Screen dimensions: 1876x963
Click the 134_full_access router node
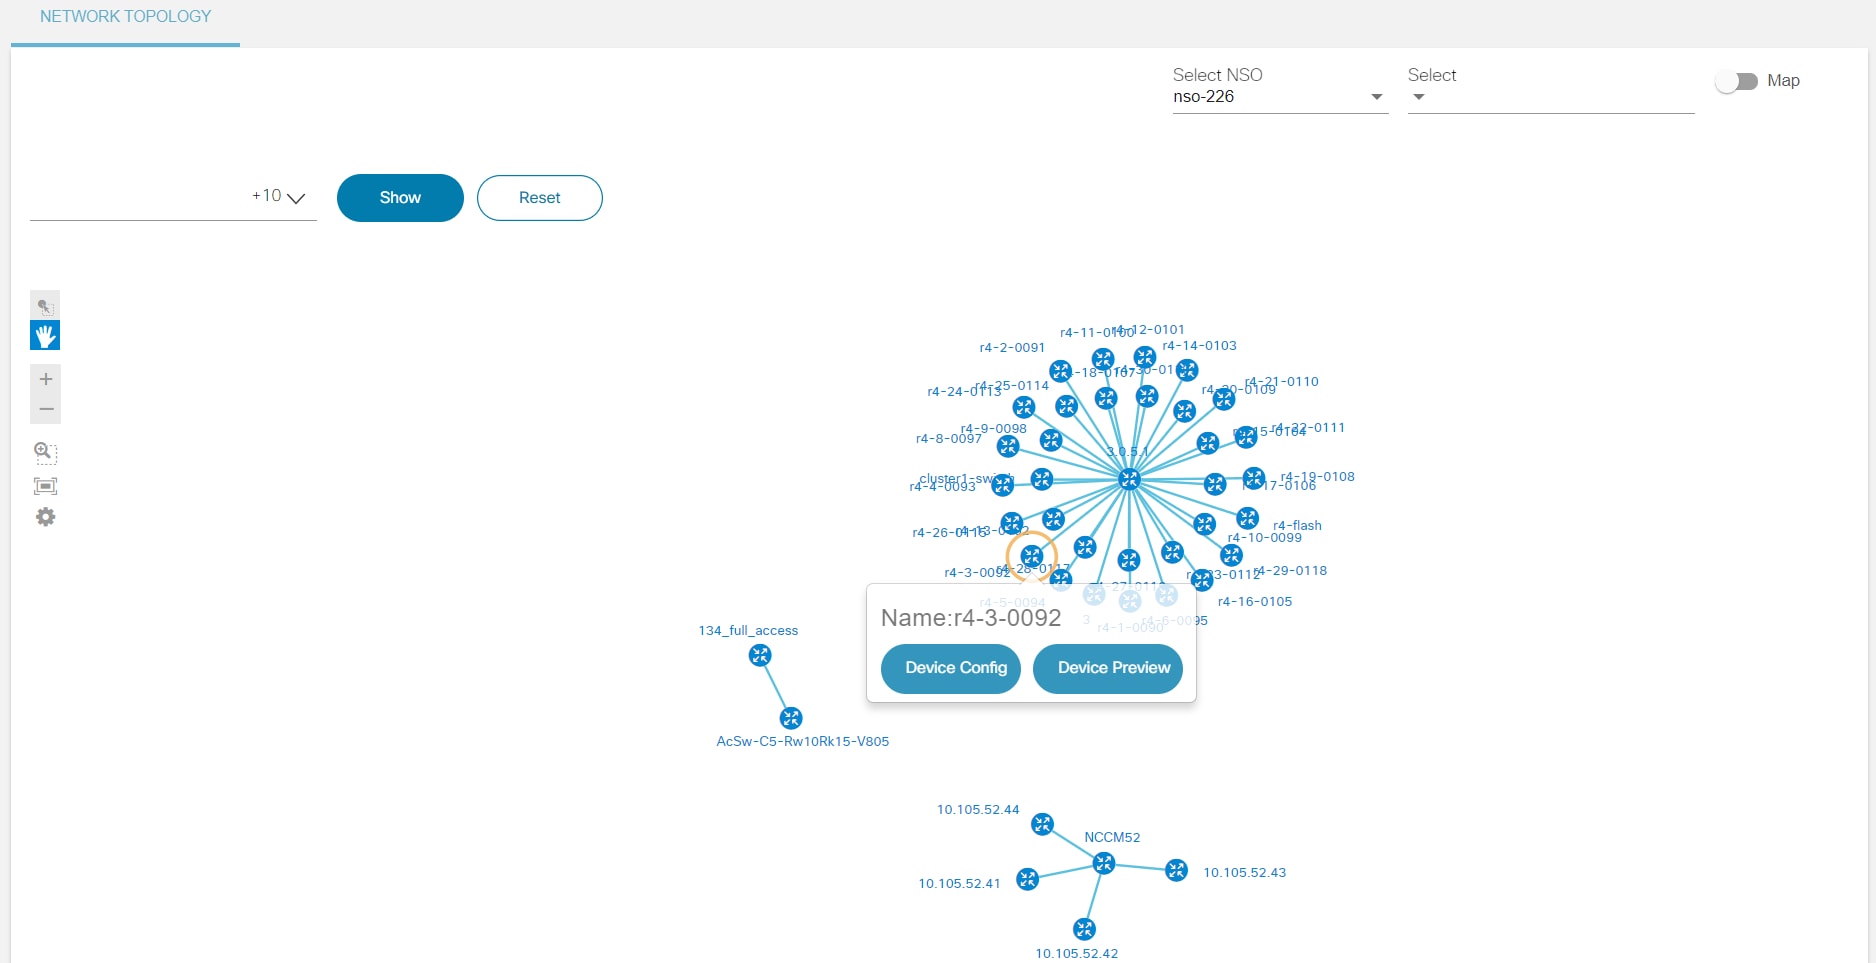tap(760, 656)
